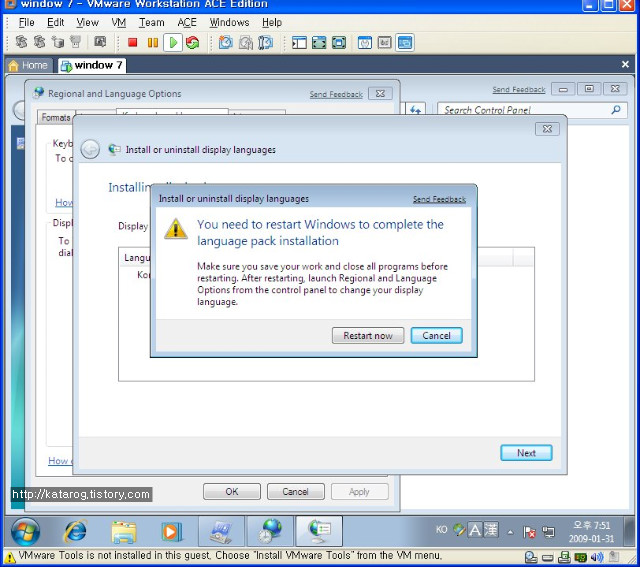Image resolution: width=640 pixels, height=567 pixels.
Task: Open Windows Media Player taskbar icon
Action: coord(171,532)
